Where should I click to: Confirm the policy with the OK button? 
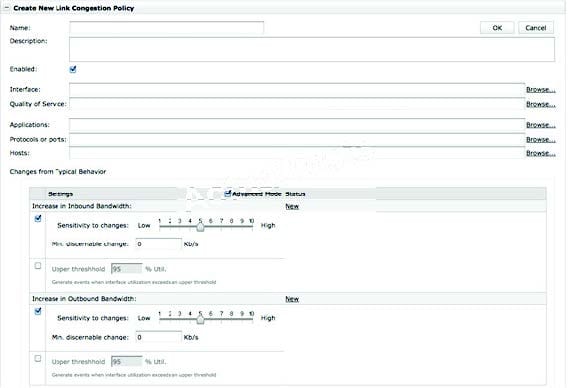click(x=497, y=28)
